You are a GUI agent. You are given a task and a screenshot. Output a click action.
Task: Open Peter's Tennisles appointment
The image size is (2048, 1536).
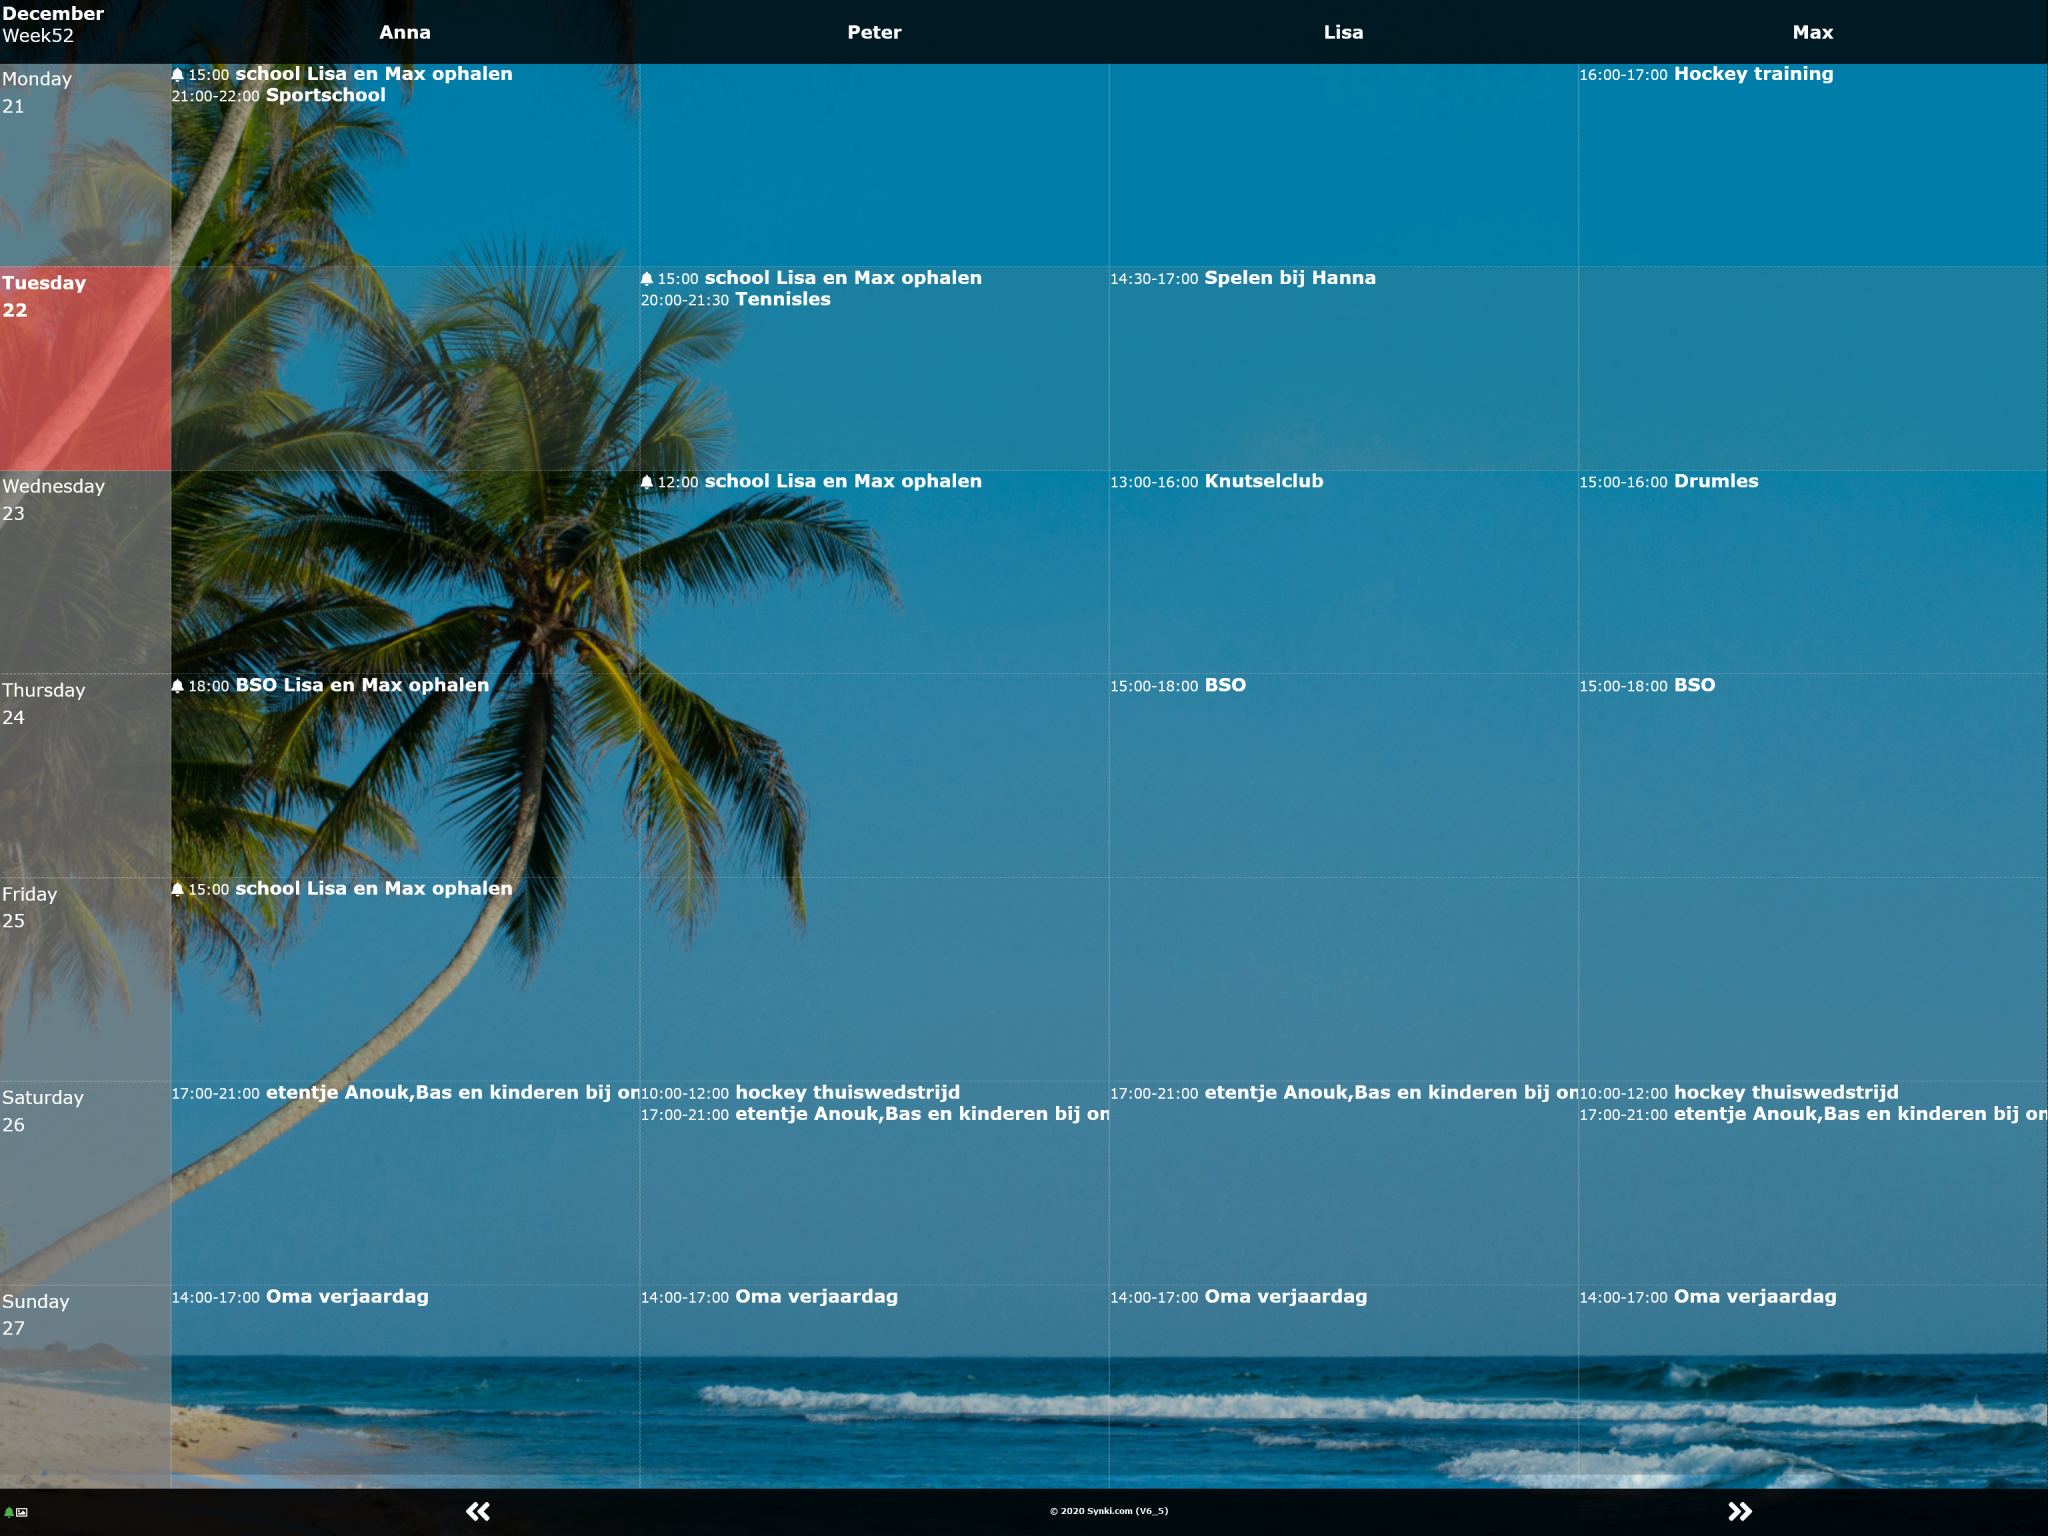coord(782,299)
